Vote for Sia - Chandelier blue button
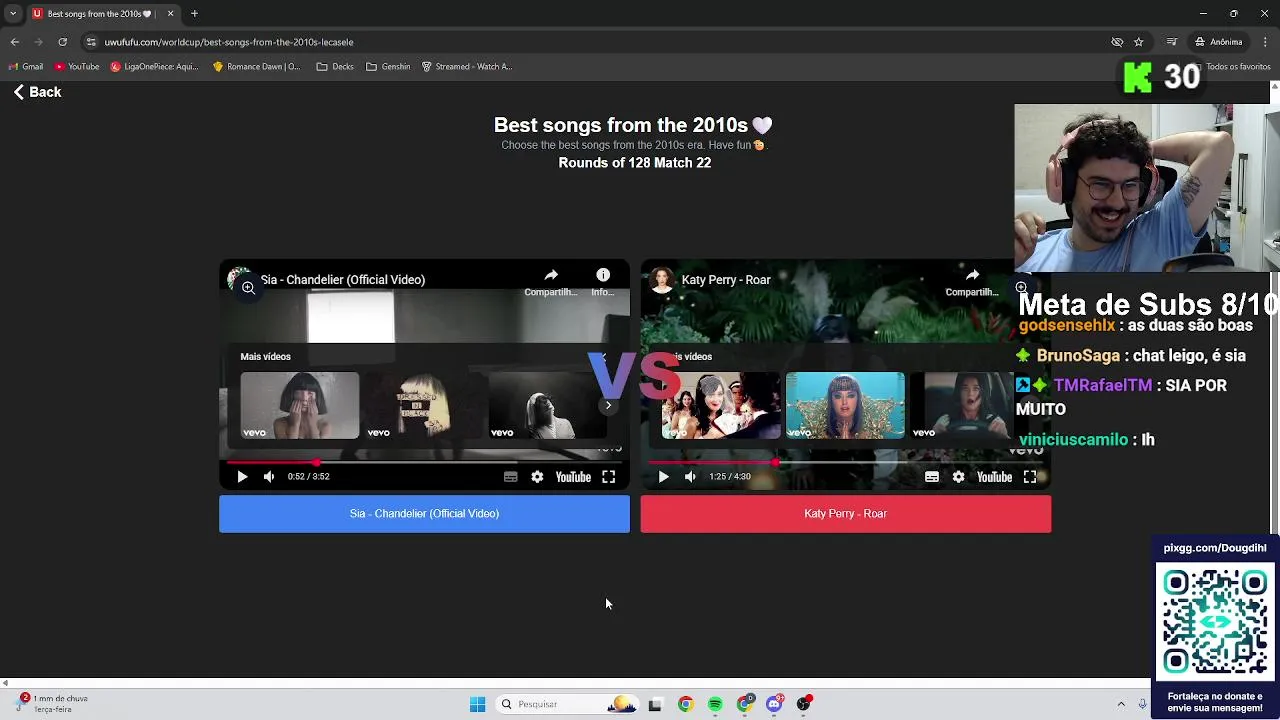1280x720 pixels. tap(424, 513)
